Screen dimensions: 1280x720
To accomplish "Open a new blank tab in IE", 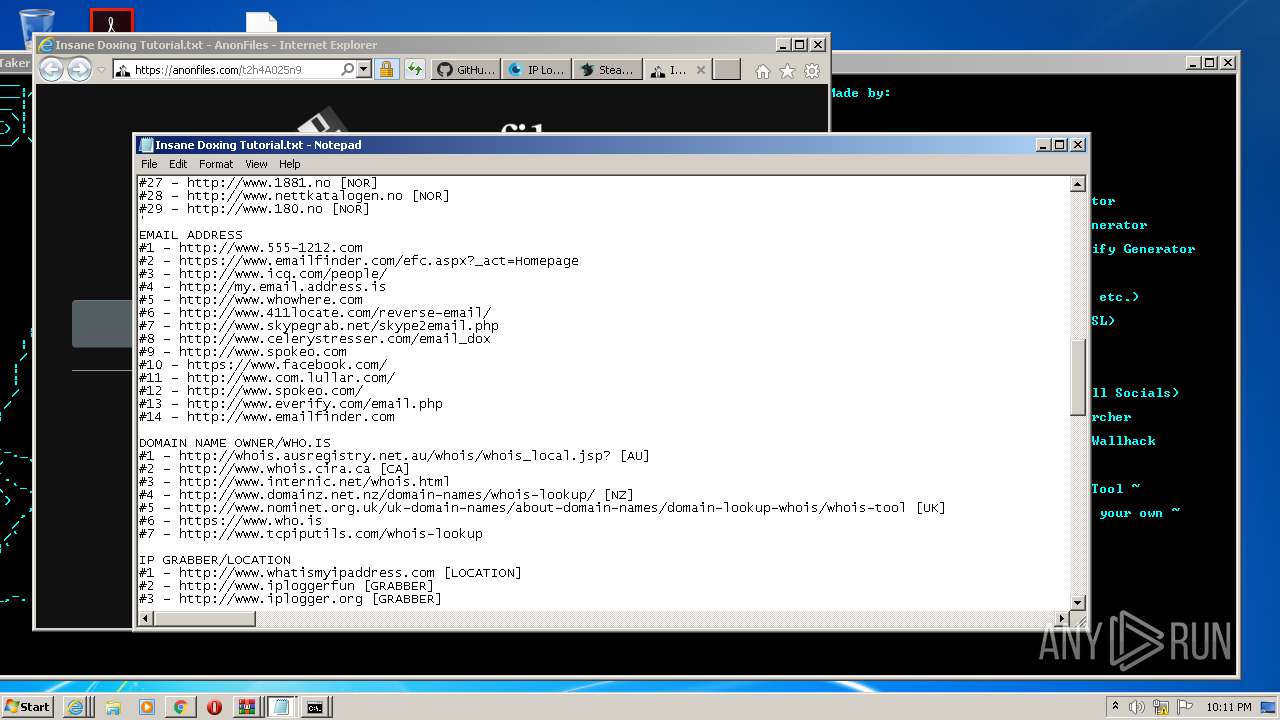I will coord(727,70).
